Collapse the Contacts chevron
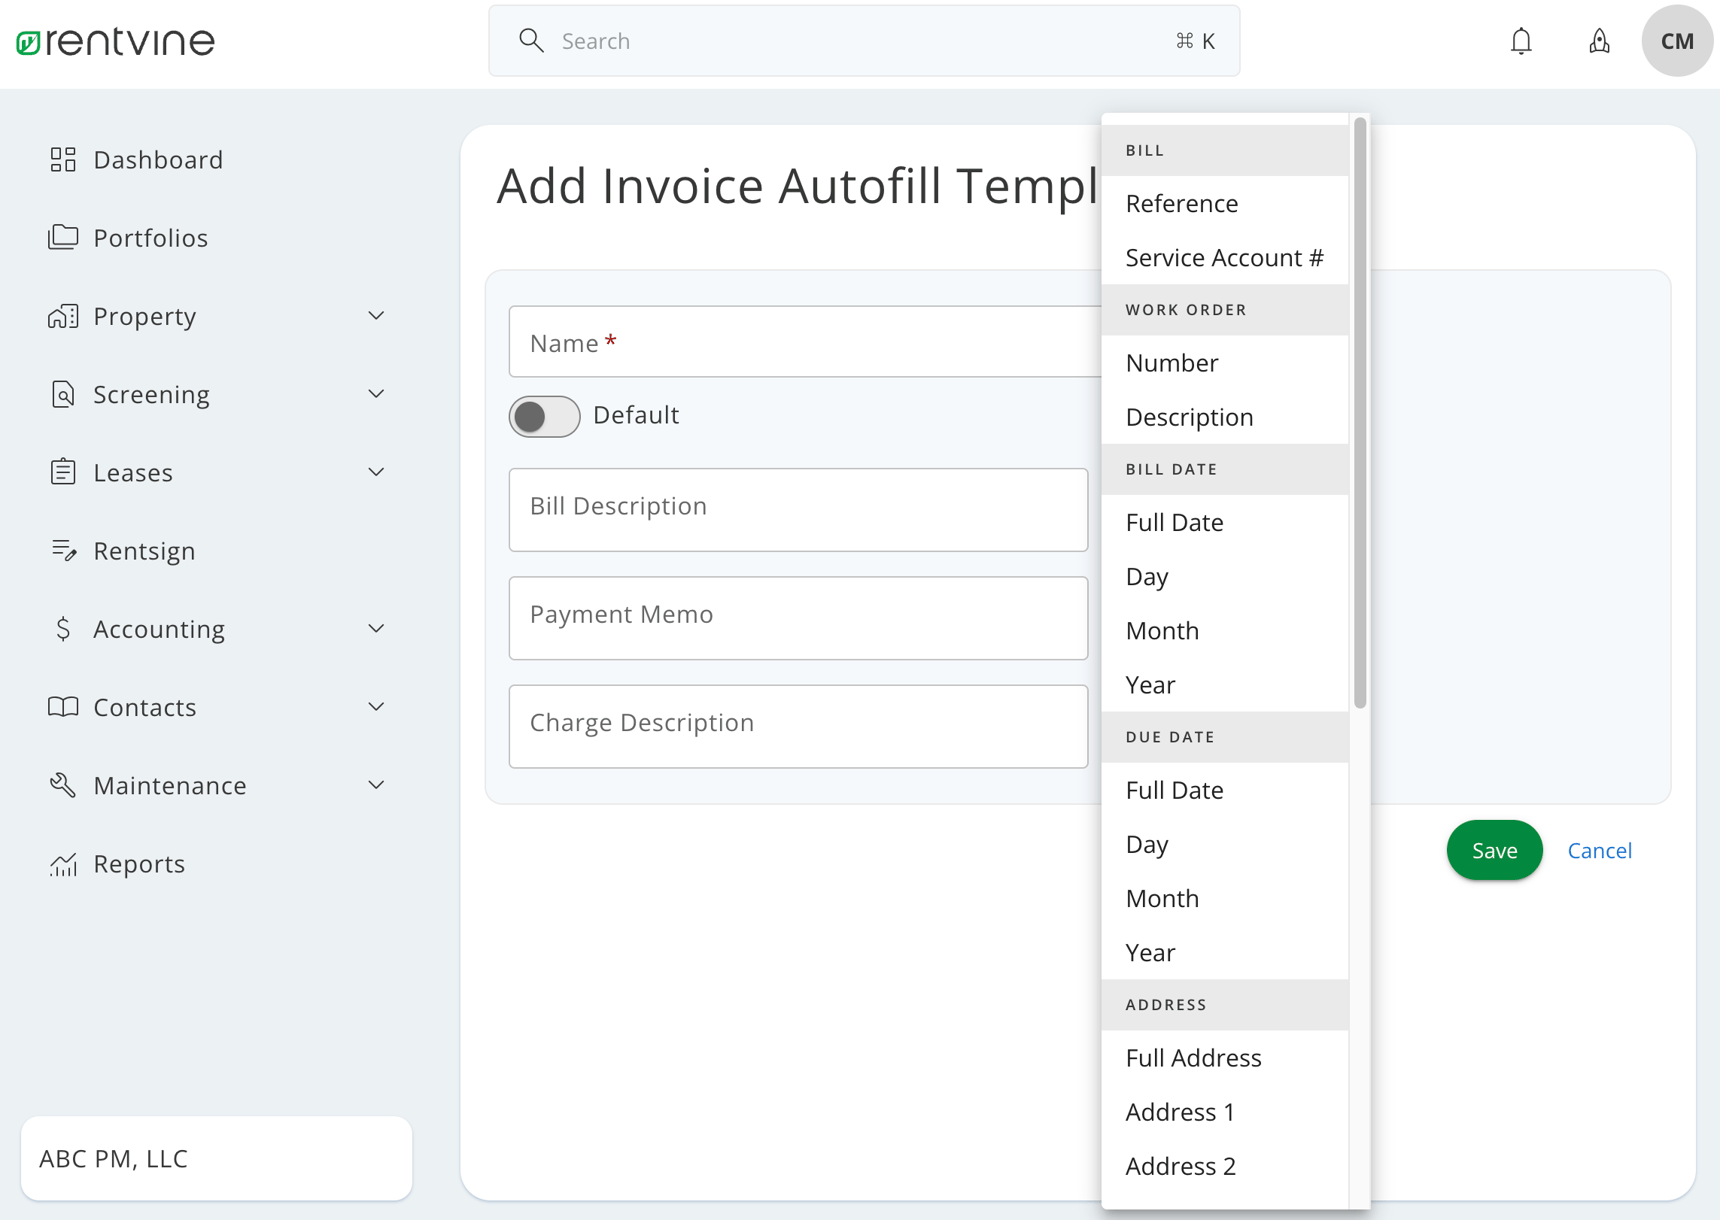 coord(376,706)
